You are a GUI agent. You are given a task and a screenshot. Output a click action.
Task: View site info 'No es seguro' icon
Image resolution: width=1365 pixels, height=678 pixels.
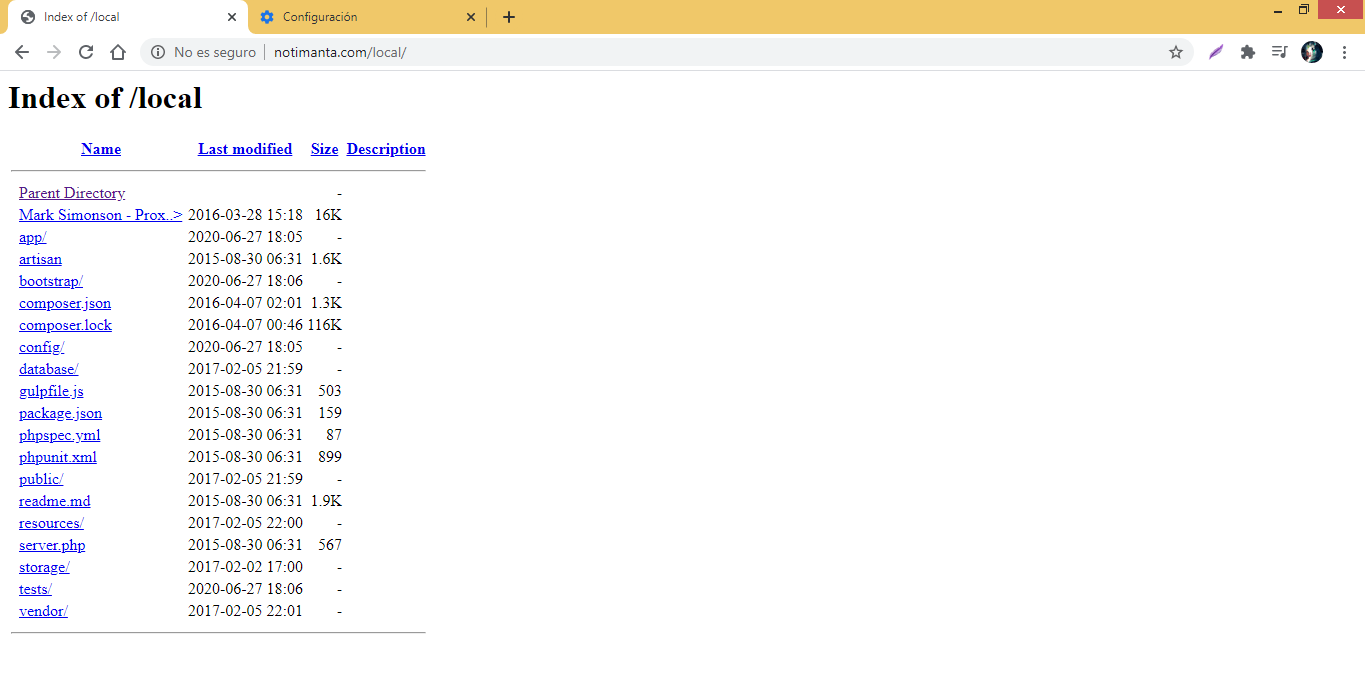[x=158, y=52]
